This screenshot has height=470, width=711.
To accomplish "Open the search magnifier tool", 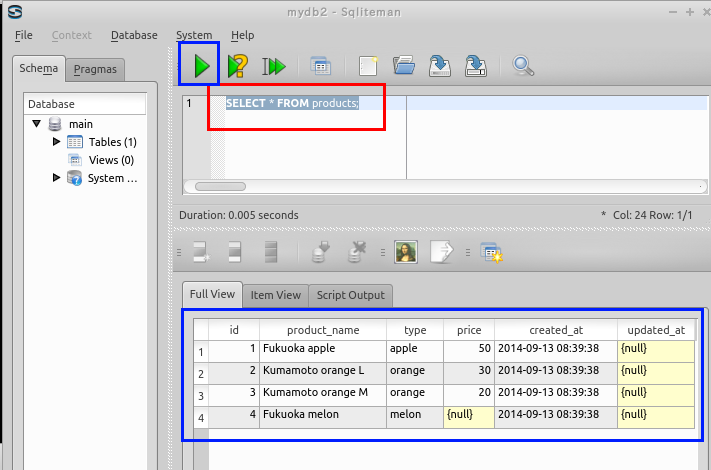I will [523, 66].
